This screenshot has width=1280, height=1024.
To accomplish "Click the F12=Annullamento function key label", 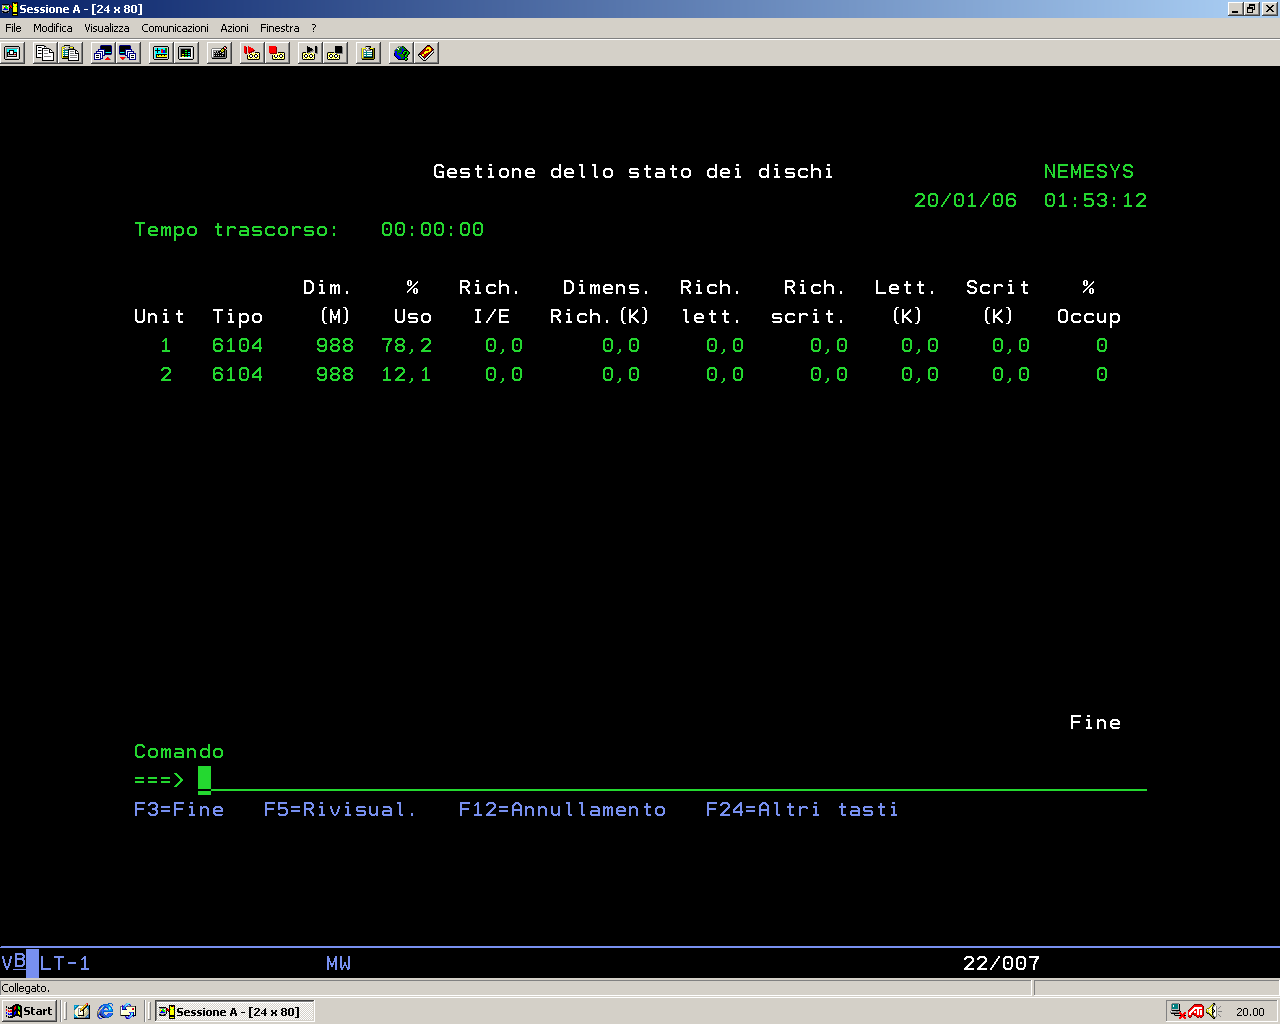I will click(x=562, y=809).
